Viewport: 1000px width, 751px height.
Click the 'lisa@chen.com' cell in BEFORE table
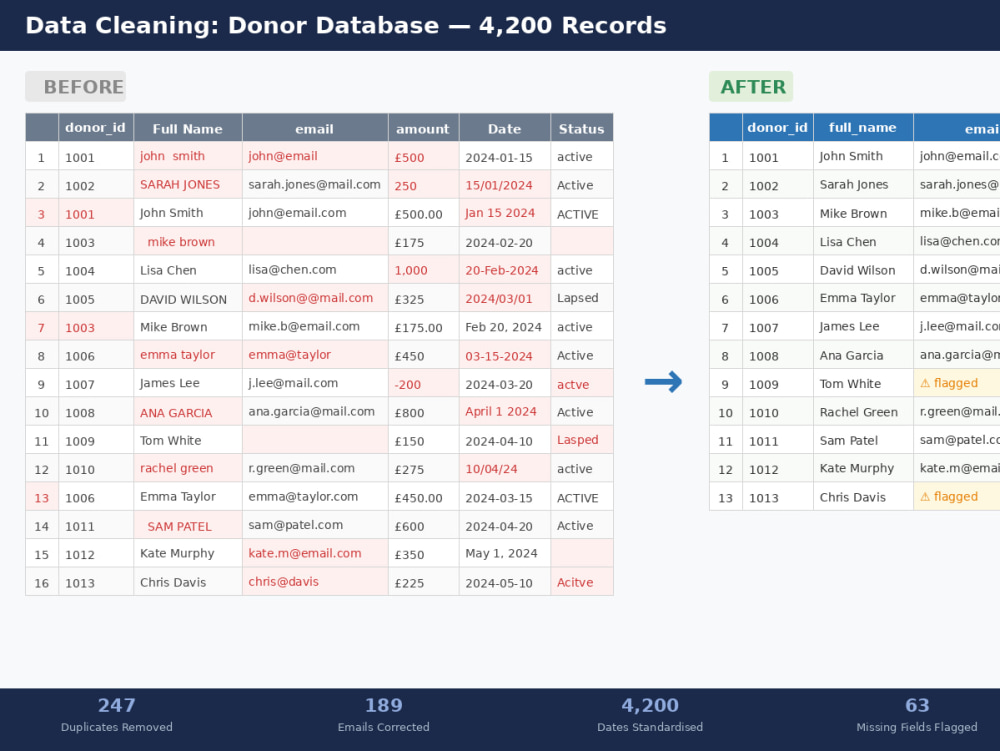(x=315, y=270)
